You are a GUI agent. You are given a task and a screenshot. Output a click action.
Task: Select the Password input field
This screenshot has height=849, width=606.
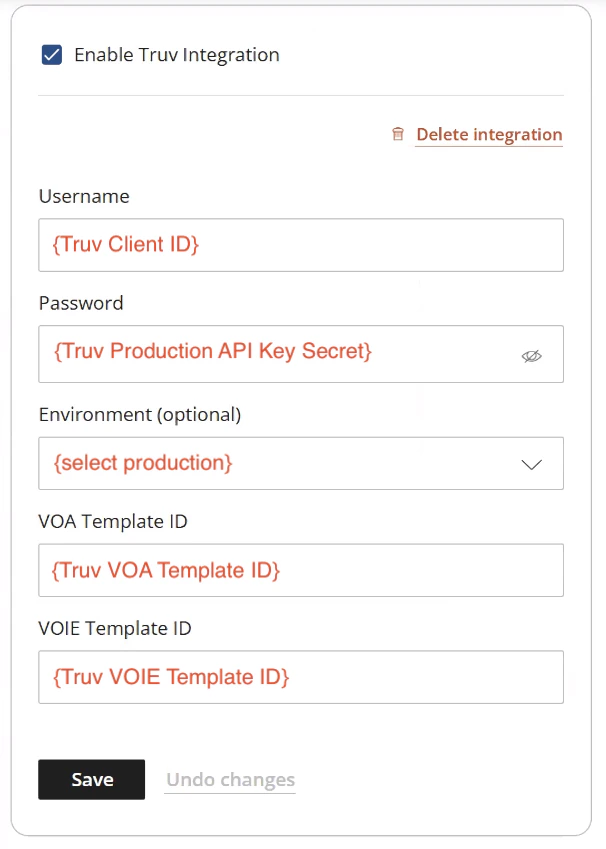280,354
